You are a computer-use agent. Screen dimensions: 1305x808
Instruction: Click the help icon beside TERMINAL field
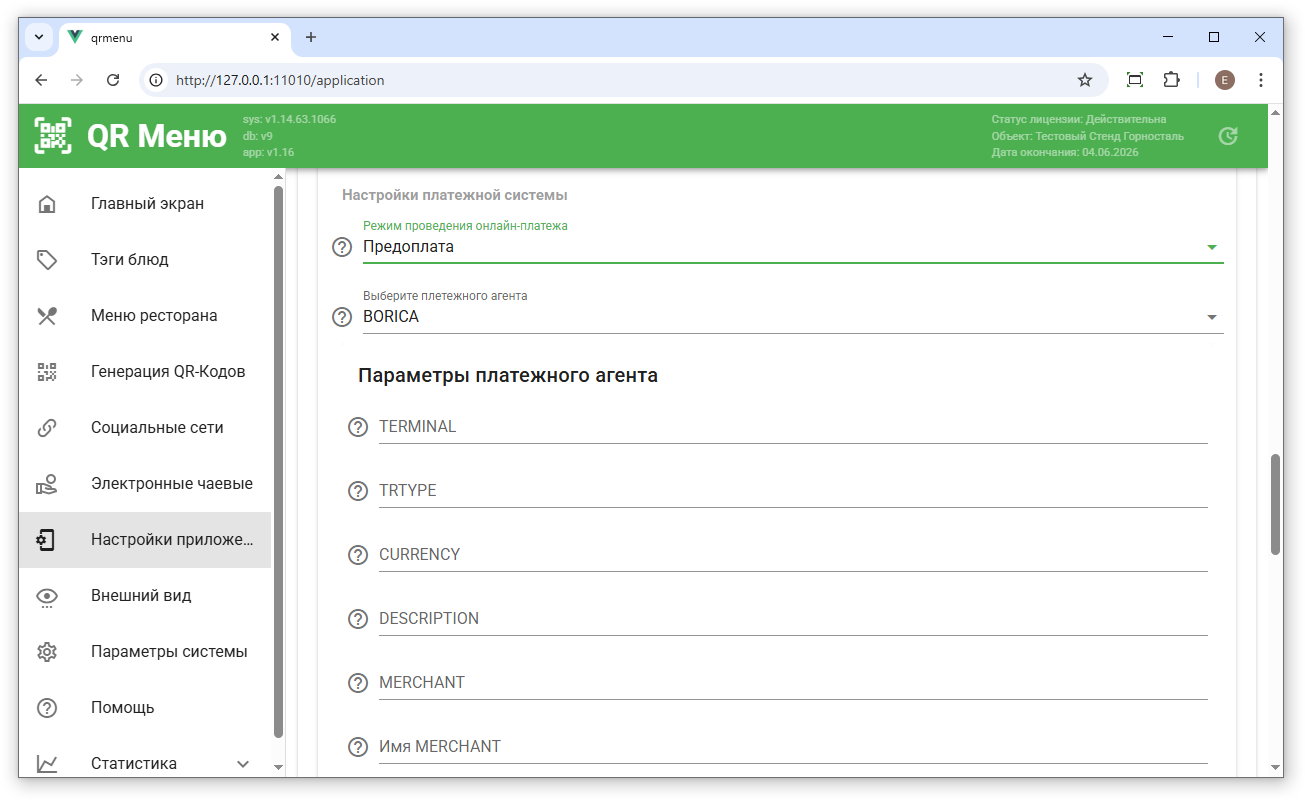click(358, 427)
